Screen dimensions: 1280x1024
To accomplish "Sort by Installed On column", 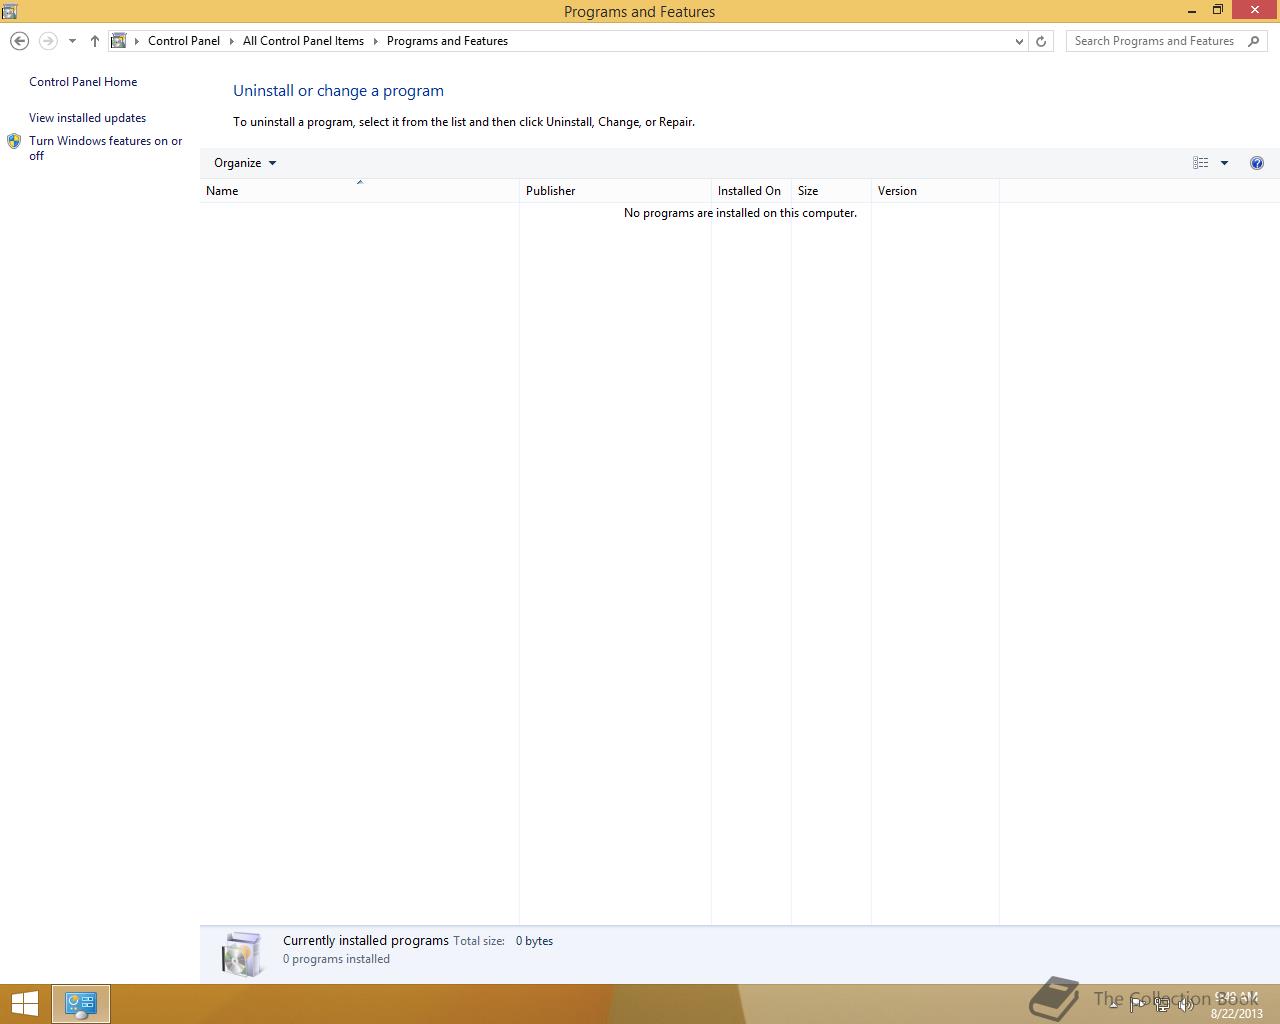I will (x=751, y=191).
